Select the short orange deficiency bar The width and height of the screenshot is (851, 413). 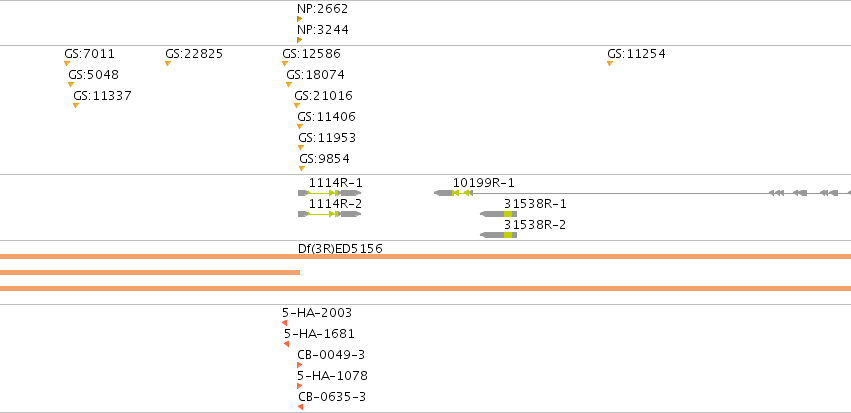(x=150, y=272)
